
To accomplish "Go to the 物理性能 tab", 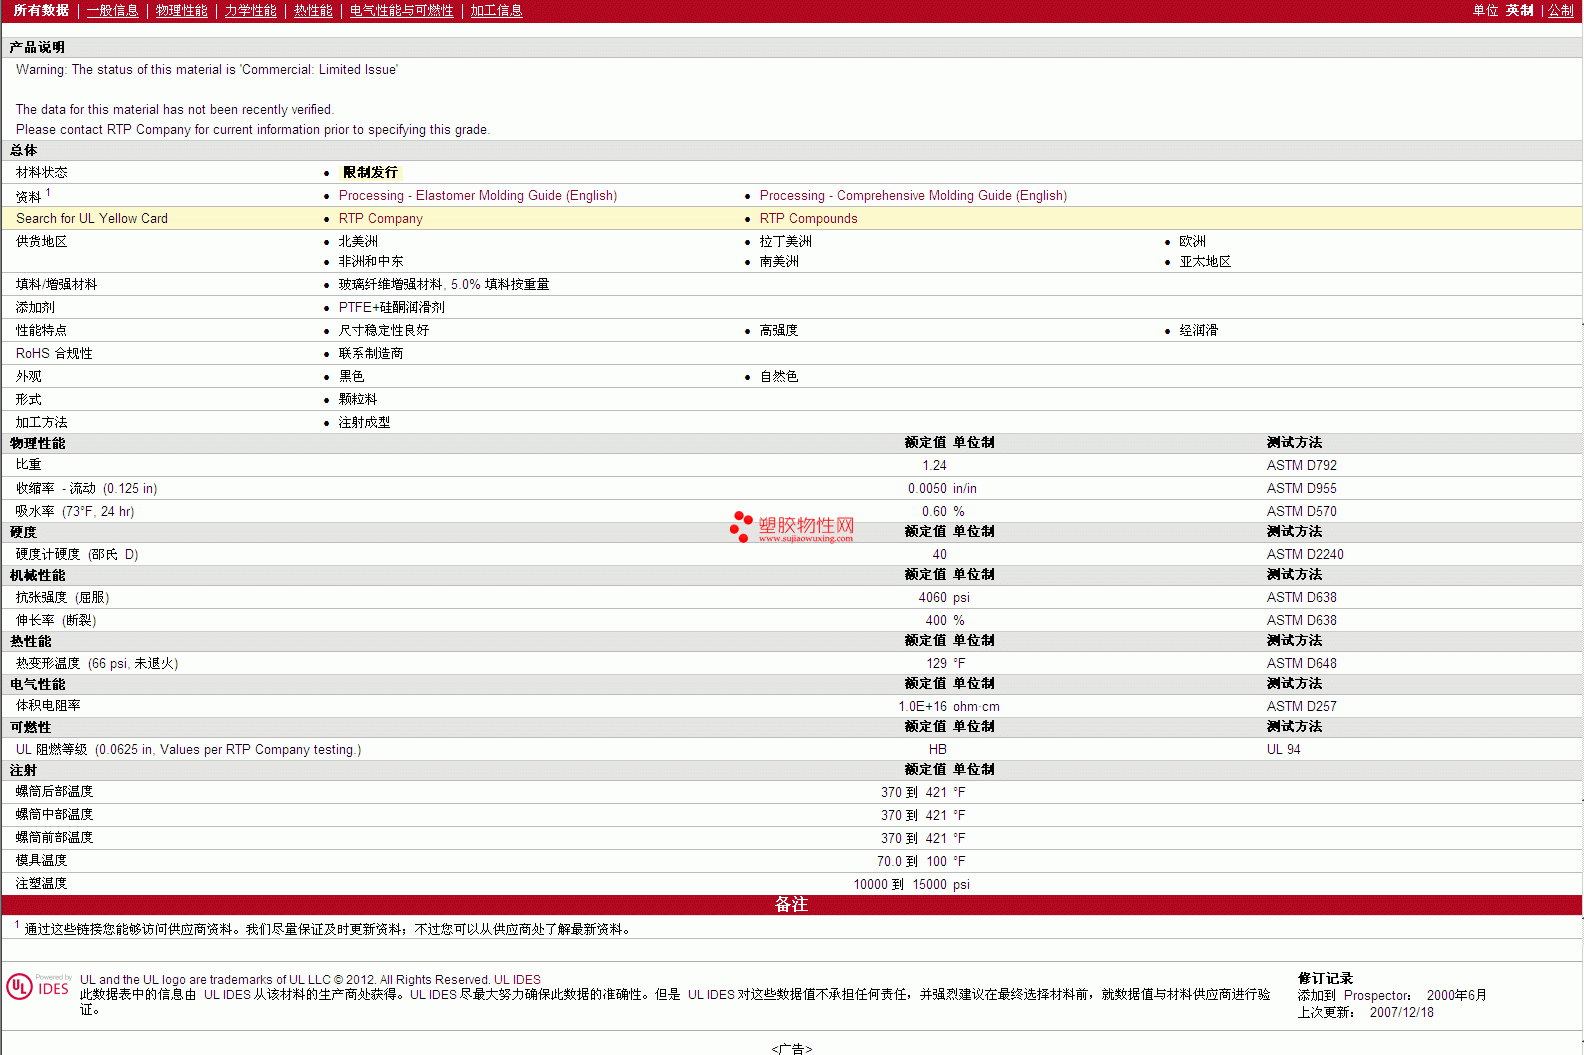I will [x=181, y=10].
